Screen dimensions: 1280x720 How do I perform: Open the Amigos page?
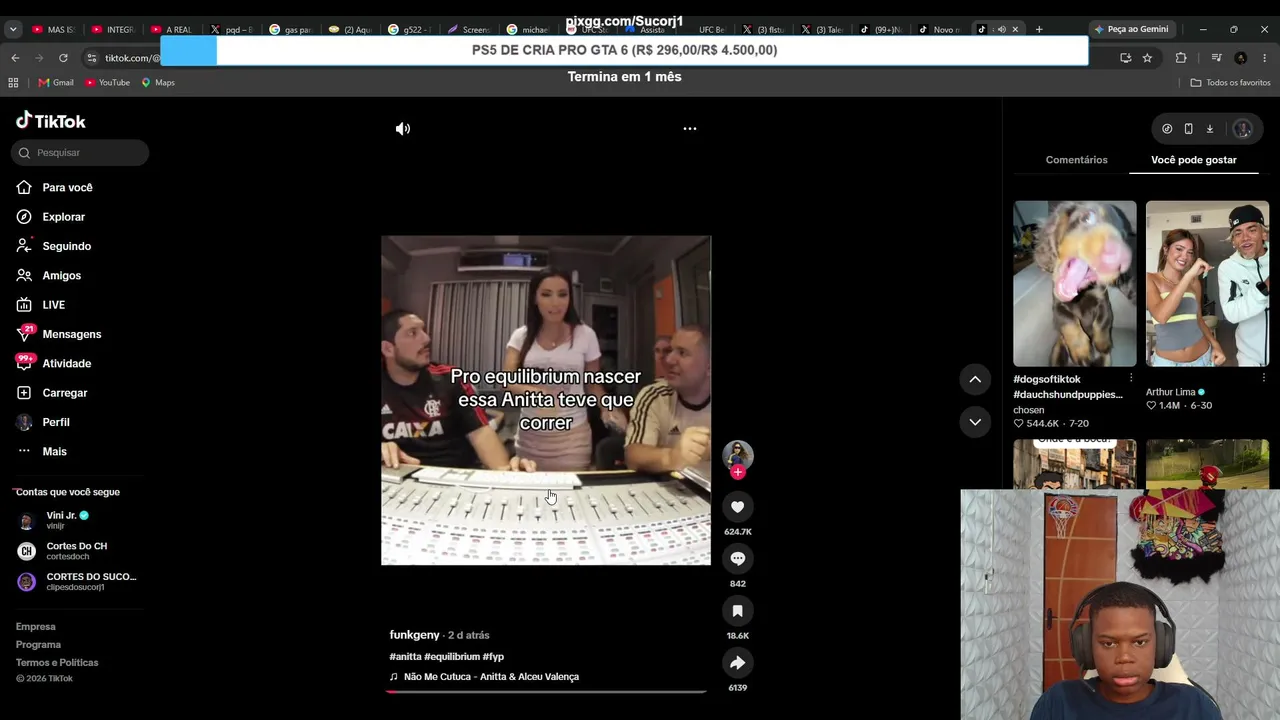pos(49,275)
